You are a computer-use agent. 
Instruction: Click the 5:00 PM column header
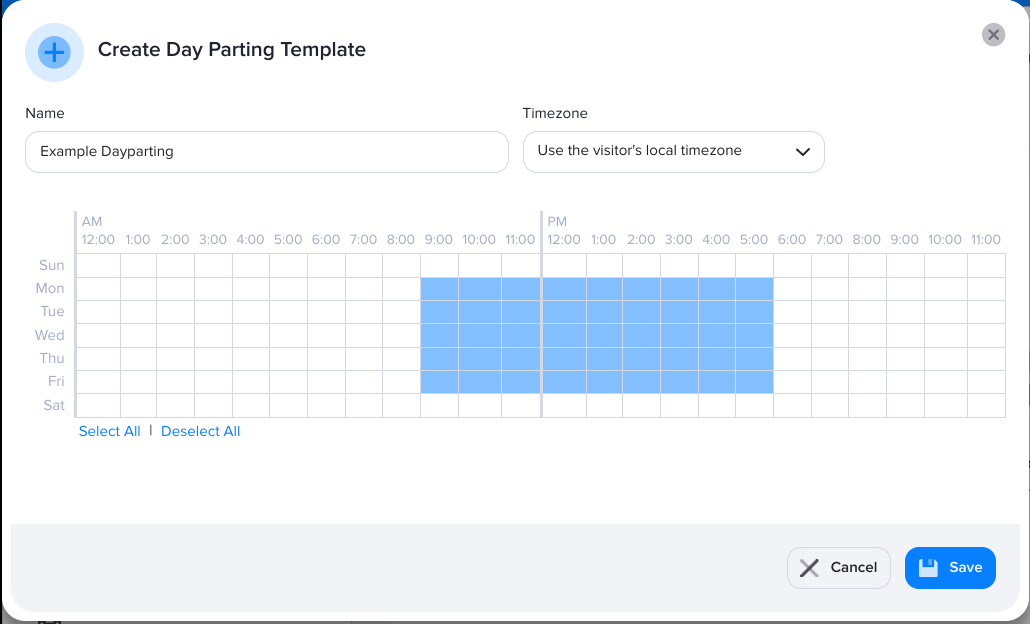point(753,240)
